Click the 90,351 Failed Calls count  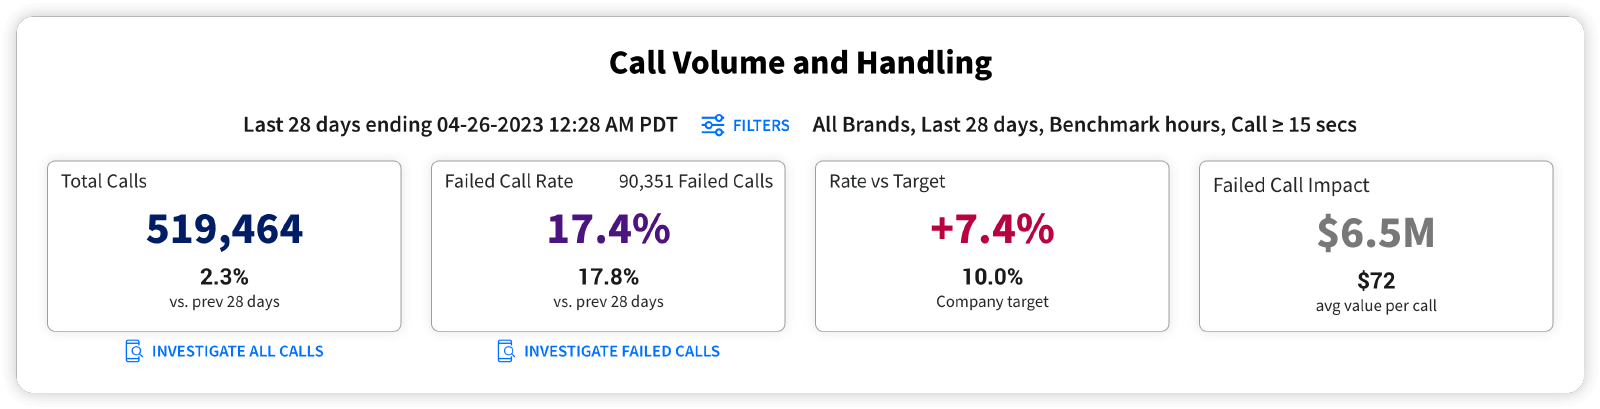(x=695, y=181)
